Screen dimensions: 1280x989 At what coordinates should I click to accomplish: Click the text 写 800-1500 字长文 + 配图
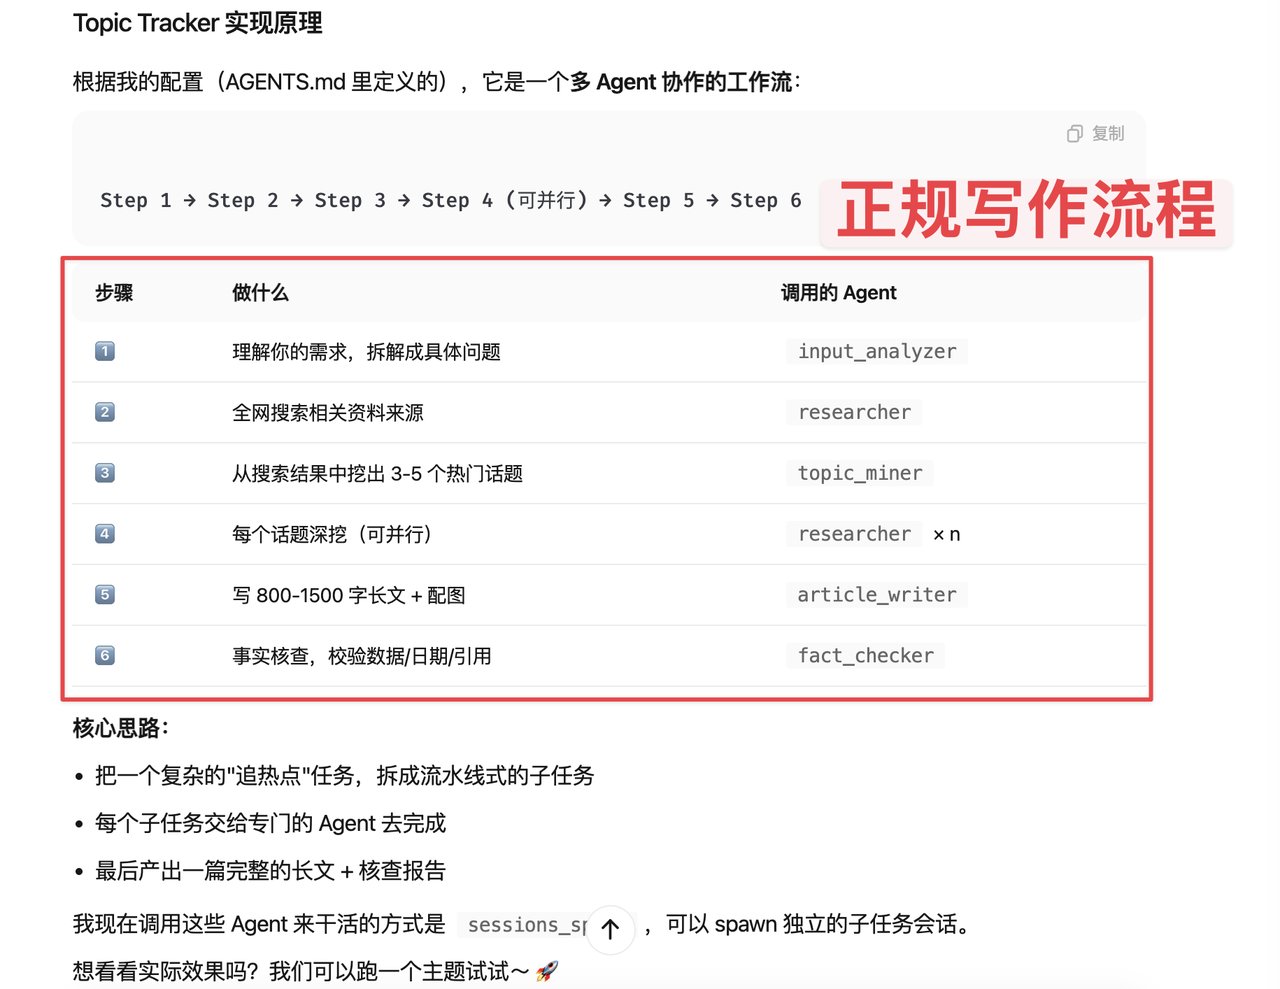(x=349, y=596)
